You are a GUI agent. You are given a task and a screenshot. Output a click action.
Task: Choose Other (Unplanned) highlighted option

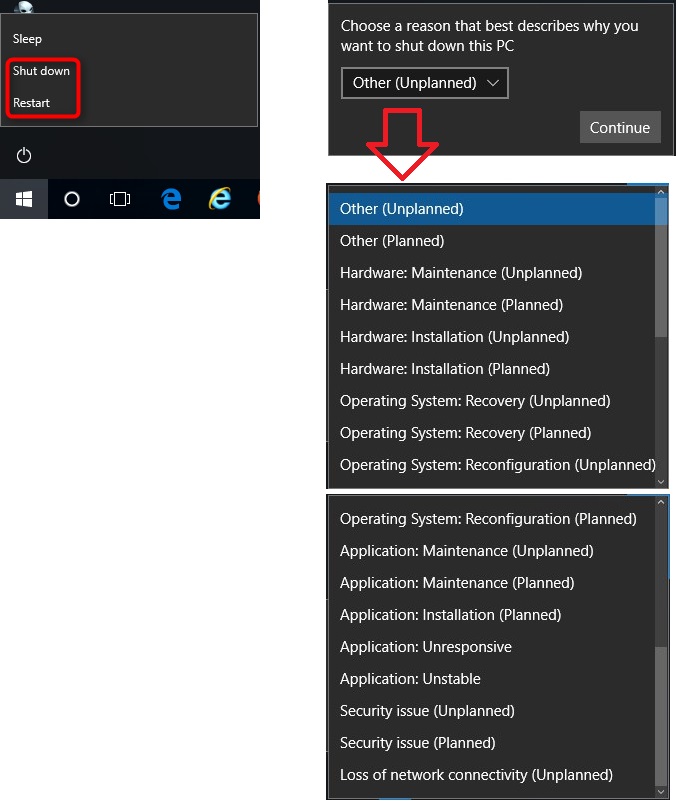[491, 209]
